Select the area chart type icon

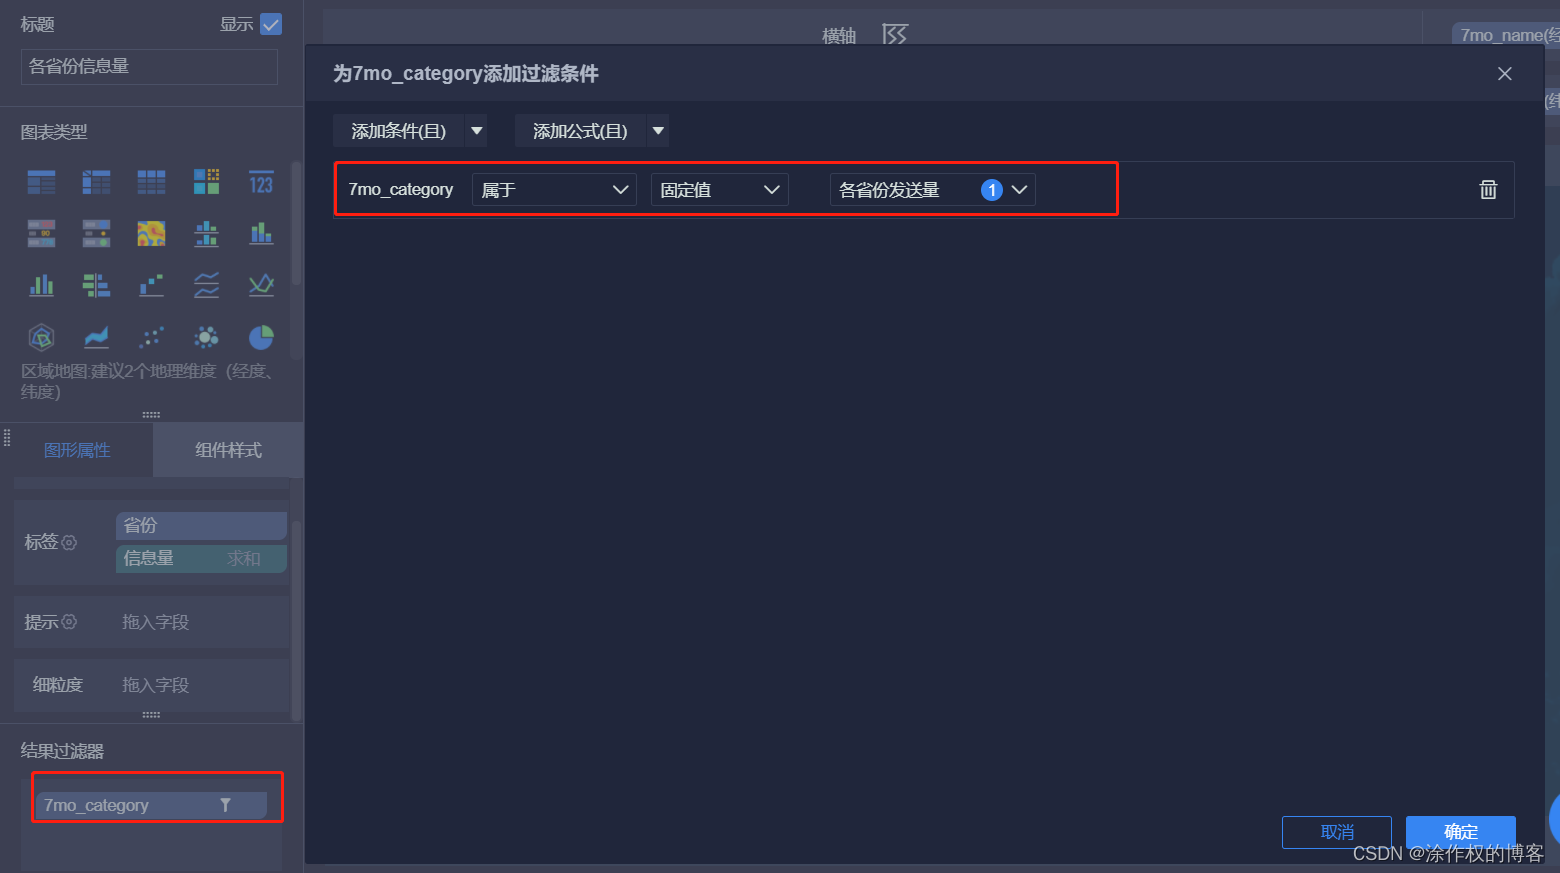96,337
